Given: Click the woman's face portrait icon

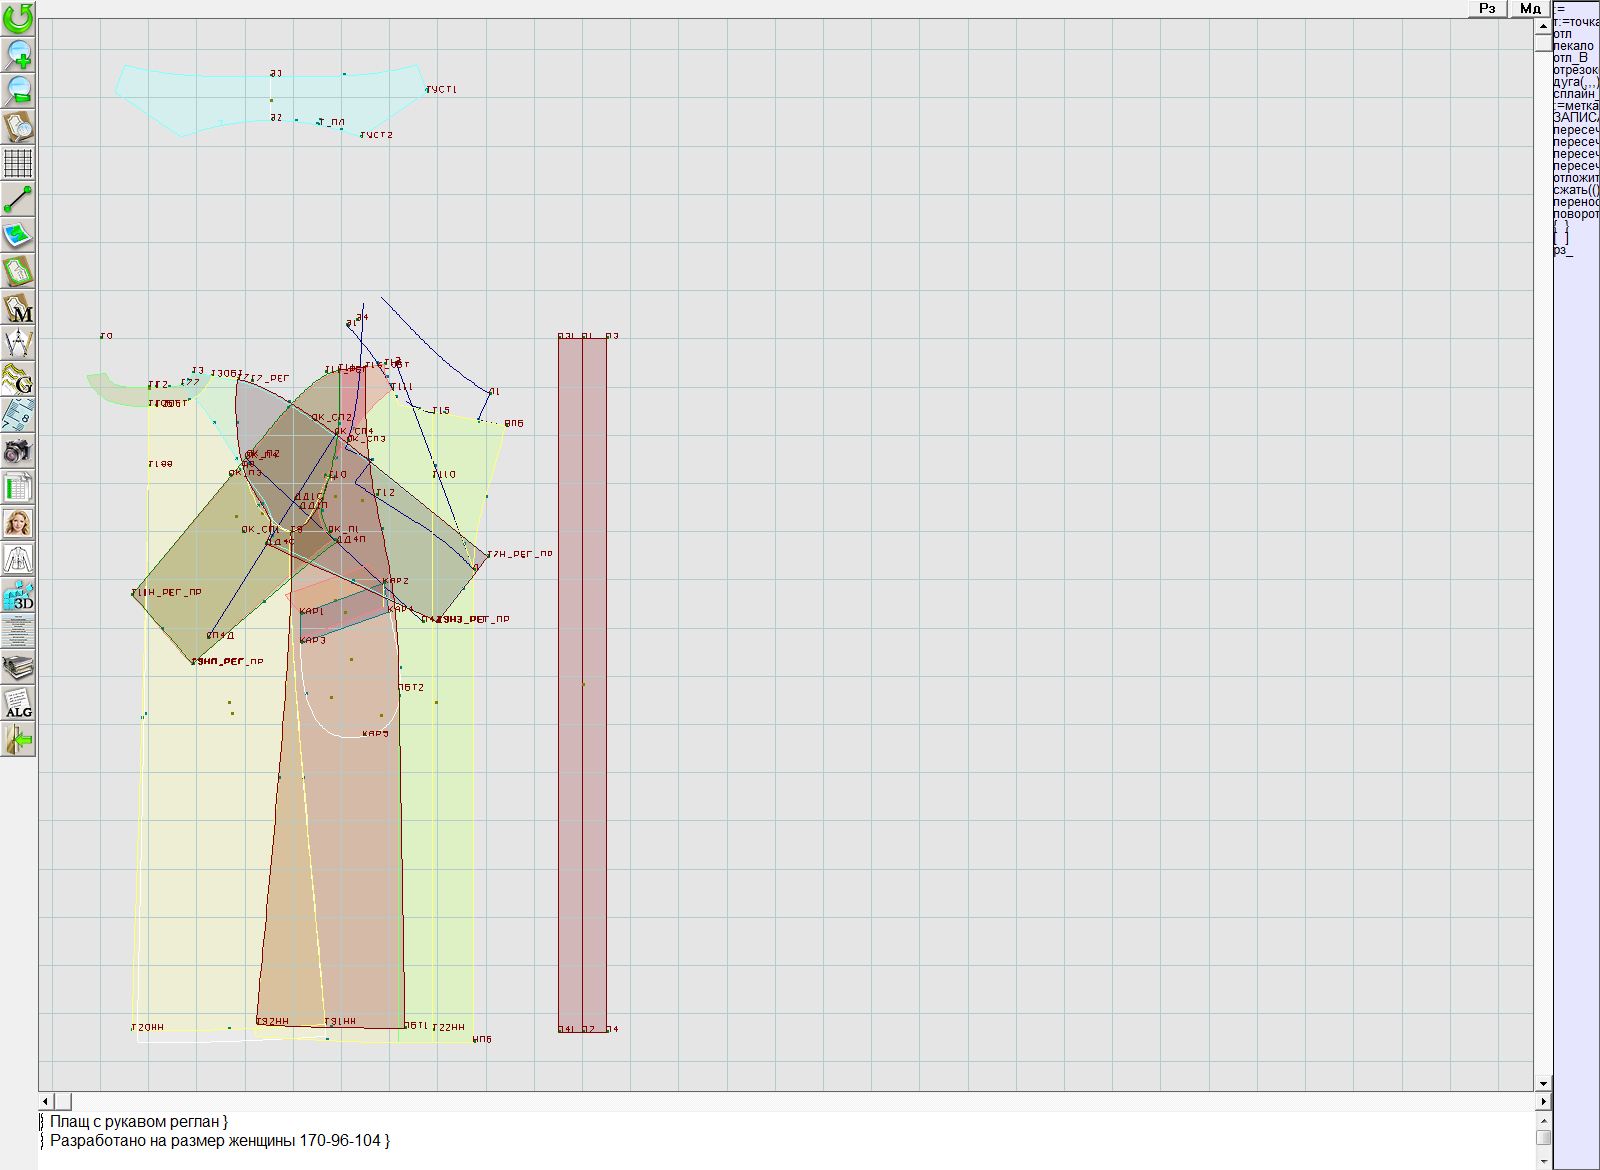Looking at the screenshot, I should click(x=18, y=523).
